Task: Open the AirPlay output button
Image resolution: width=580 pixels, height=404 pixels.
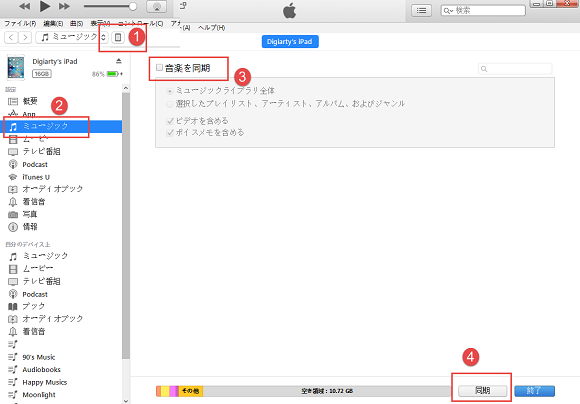Action: (x=156, y=6)
